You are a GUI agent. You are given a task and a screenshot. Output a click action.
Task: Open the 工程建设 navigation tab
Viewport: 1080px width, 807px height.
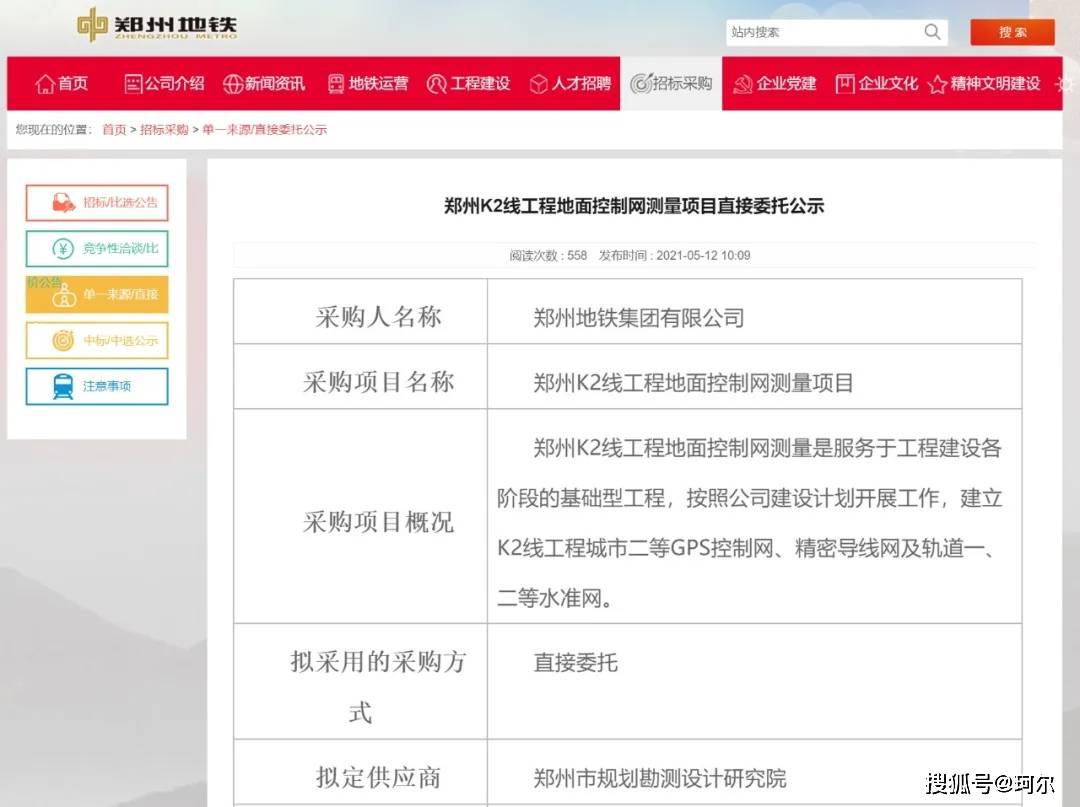tap(468, 84)
